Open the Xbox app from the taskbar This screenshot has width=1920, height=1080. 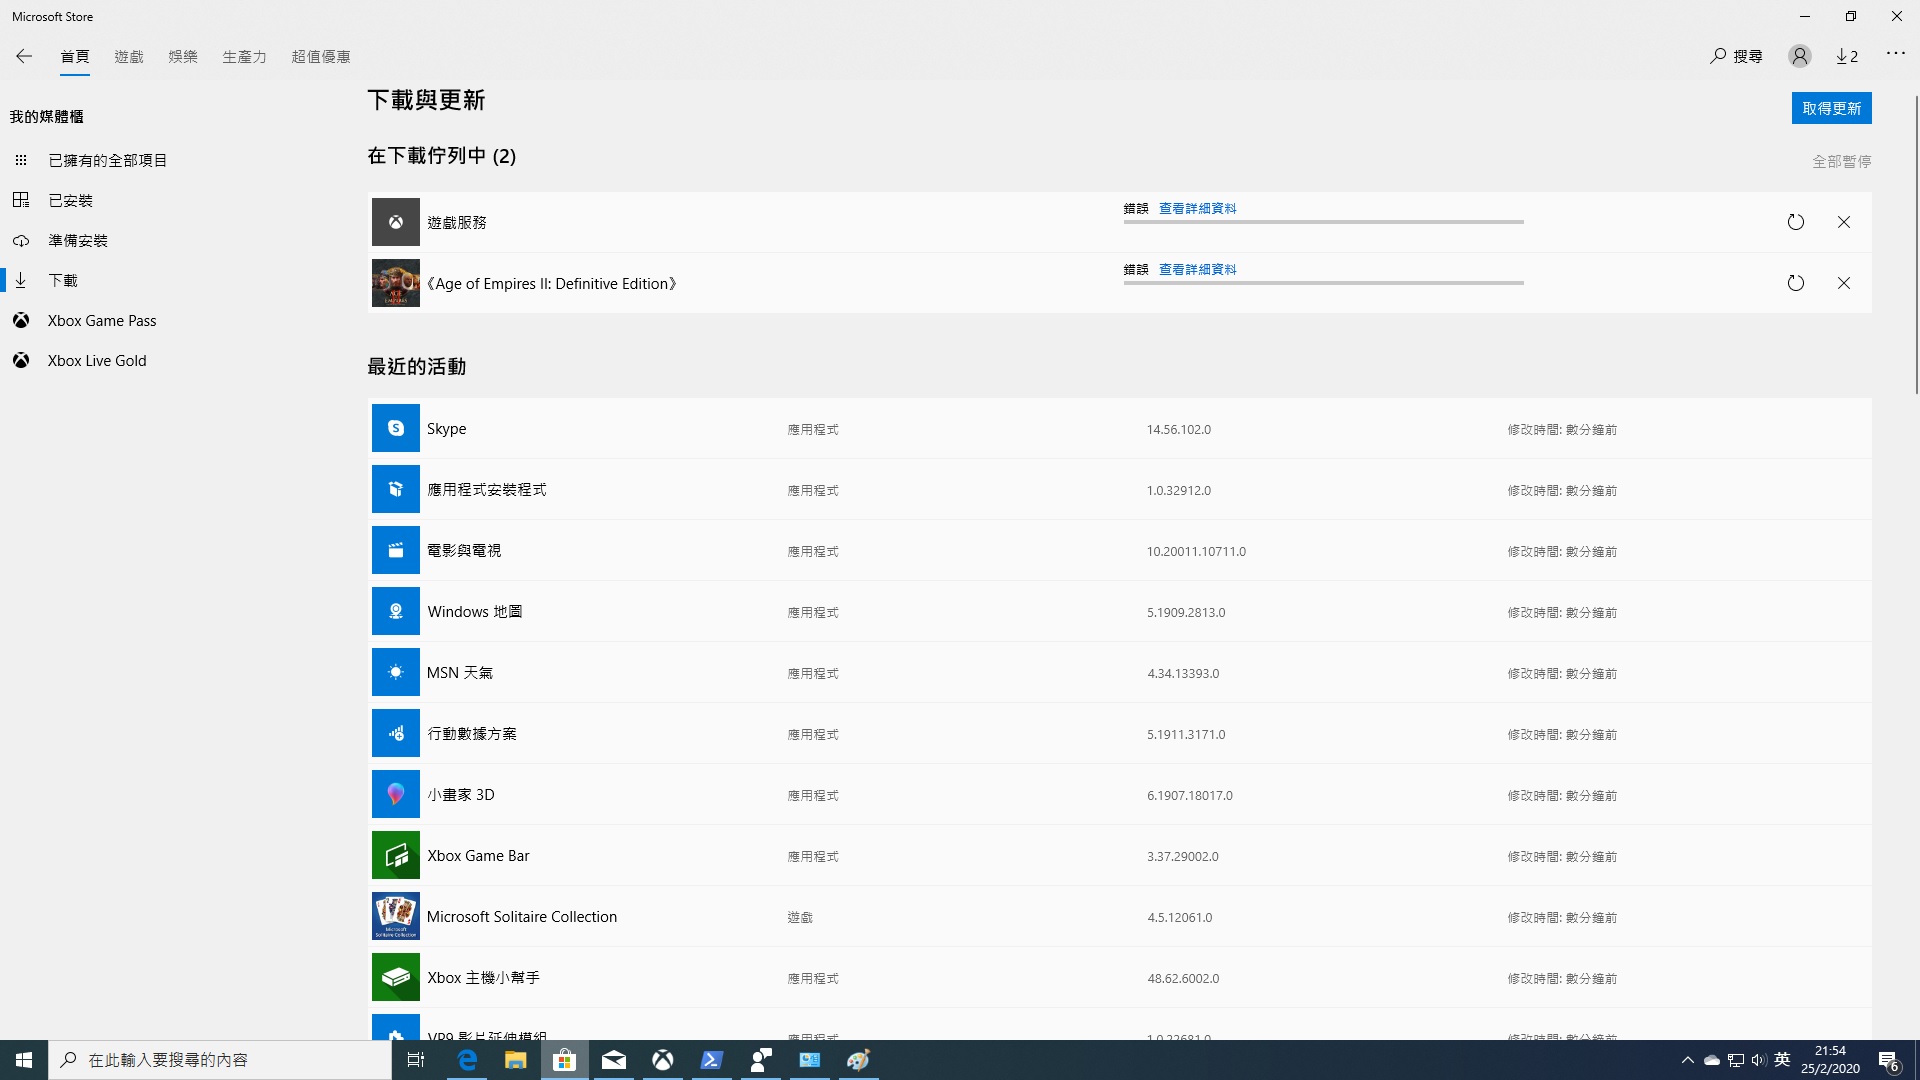coord(662,1060)
